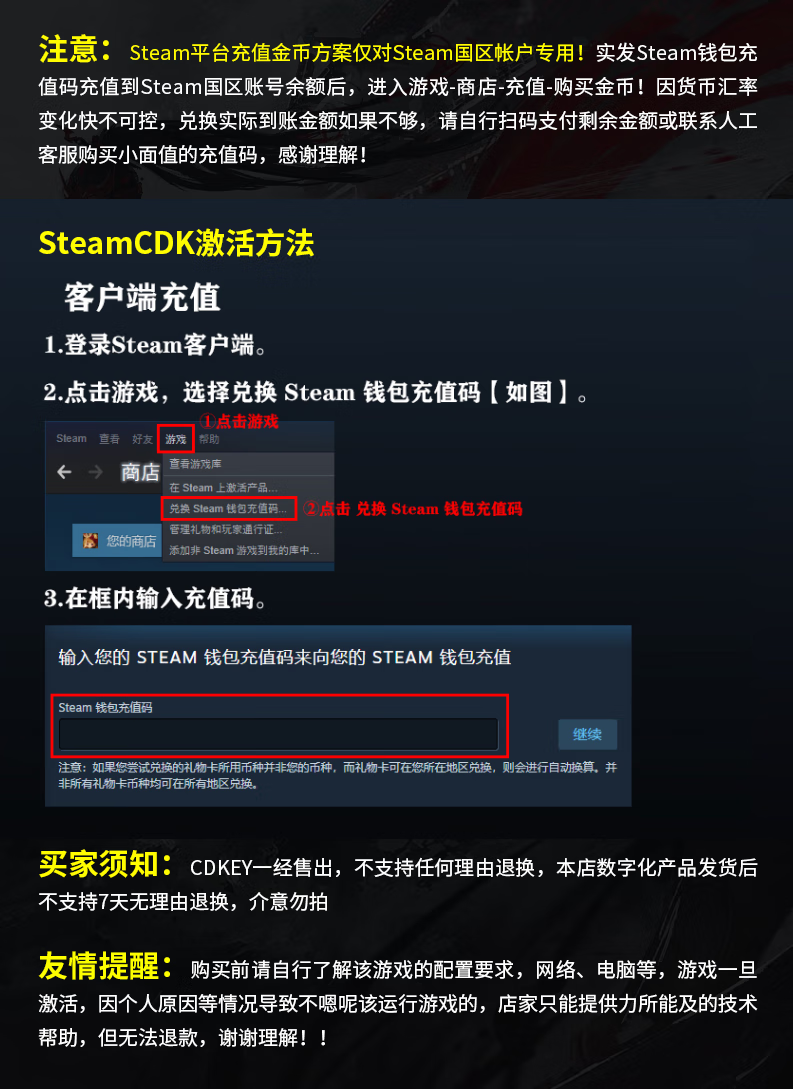This screenshot has height=1089, width=793.
Task: Open the 好友 menu item
Action: 142,439
